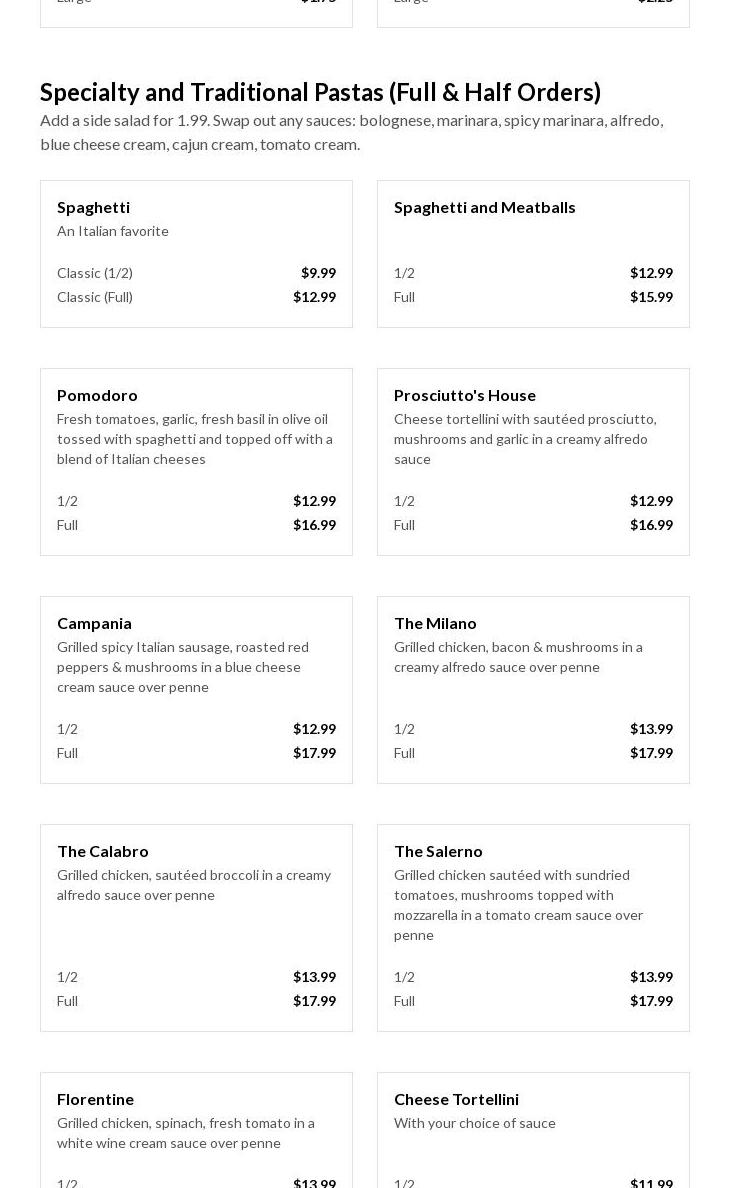Pick The Salerno 1/2 order $13.99

tap(533, 977)
